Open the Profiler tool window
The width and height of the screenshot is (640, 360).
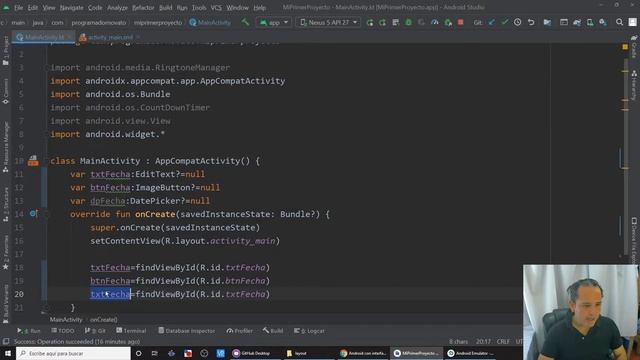coord(240,331)
